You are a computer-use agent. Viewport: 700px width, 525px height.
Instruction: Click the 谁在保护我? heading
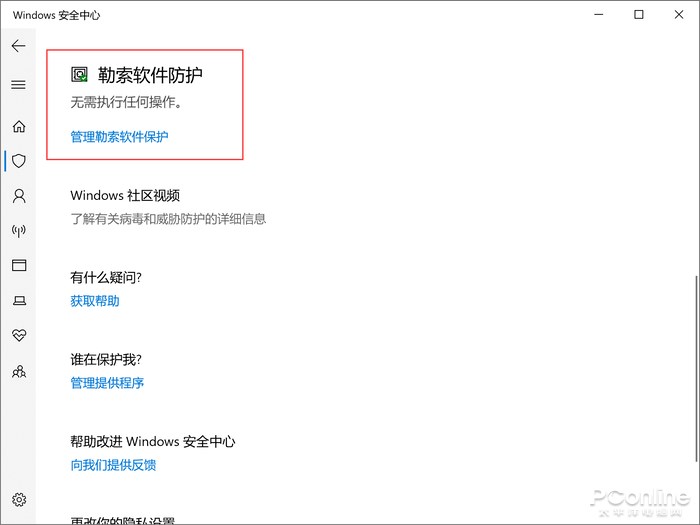[106, 360]
